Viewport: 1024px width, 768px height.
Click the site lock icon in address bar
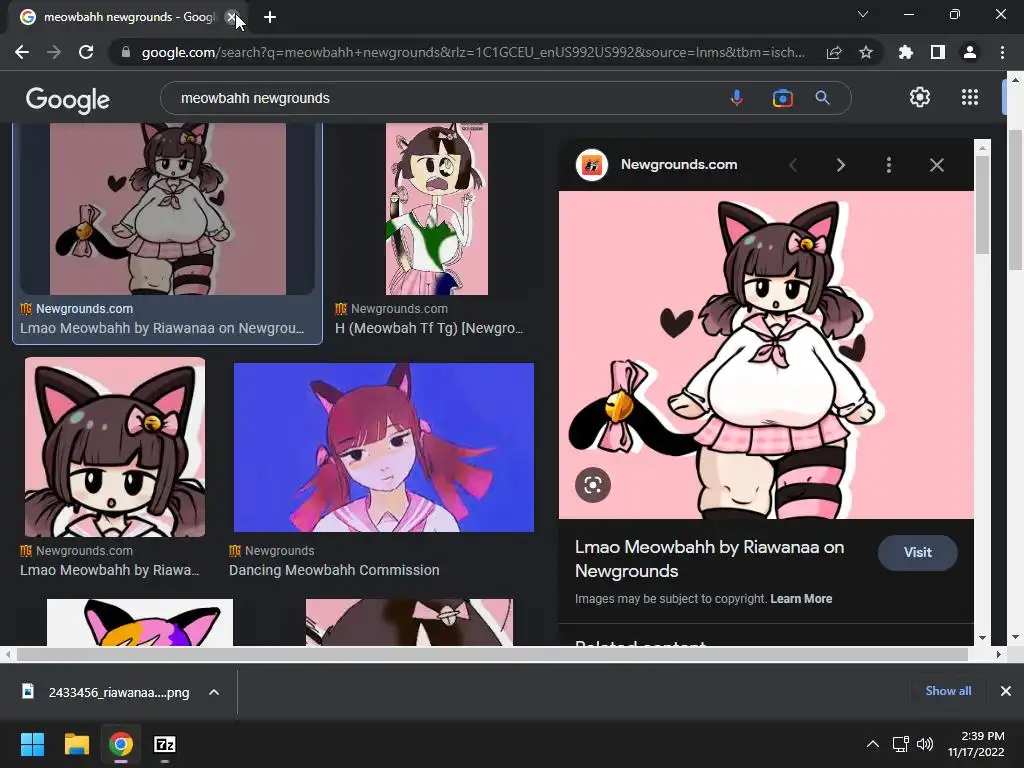tap(126, 52)
